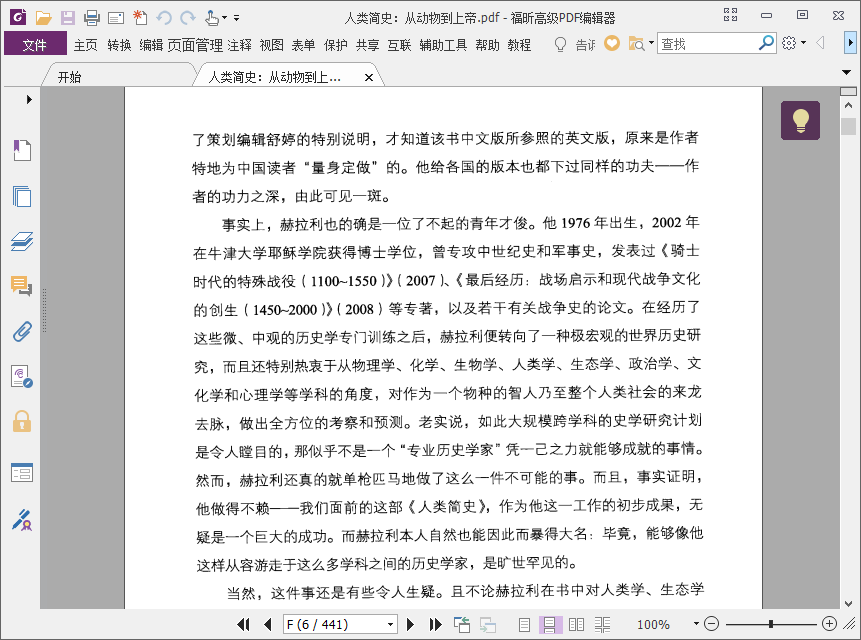
Task: Open the 页面管理 ribbon tab
Action: click(195, 44)
